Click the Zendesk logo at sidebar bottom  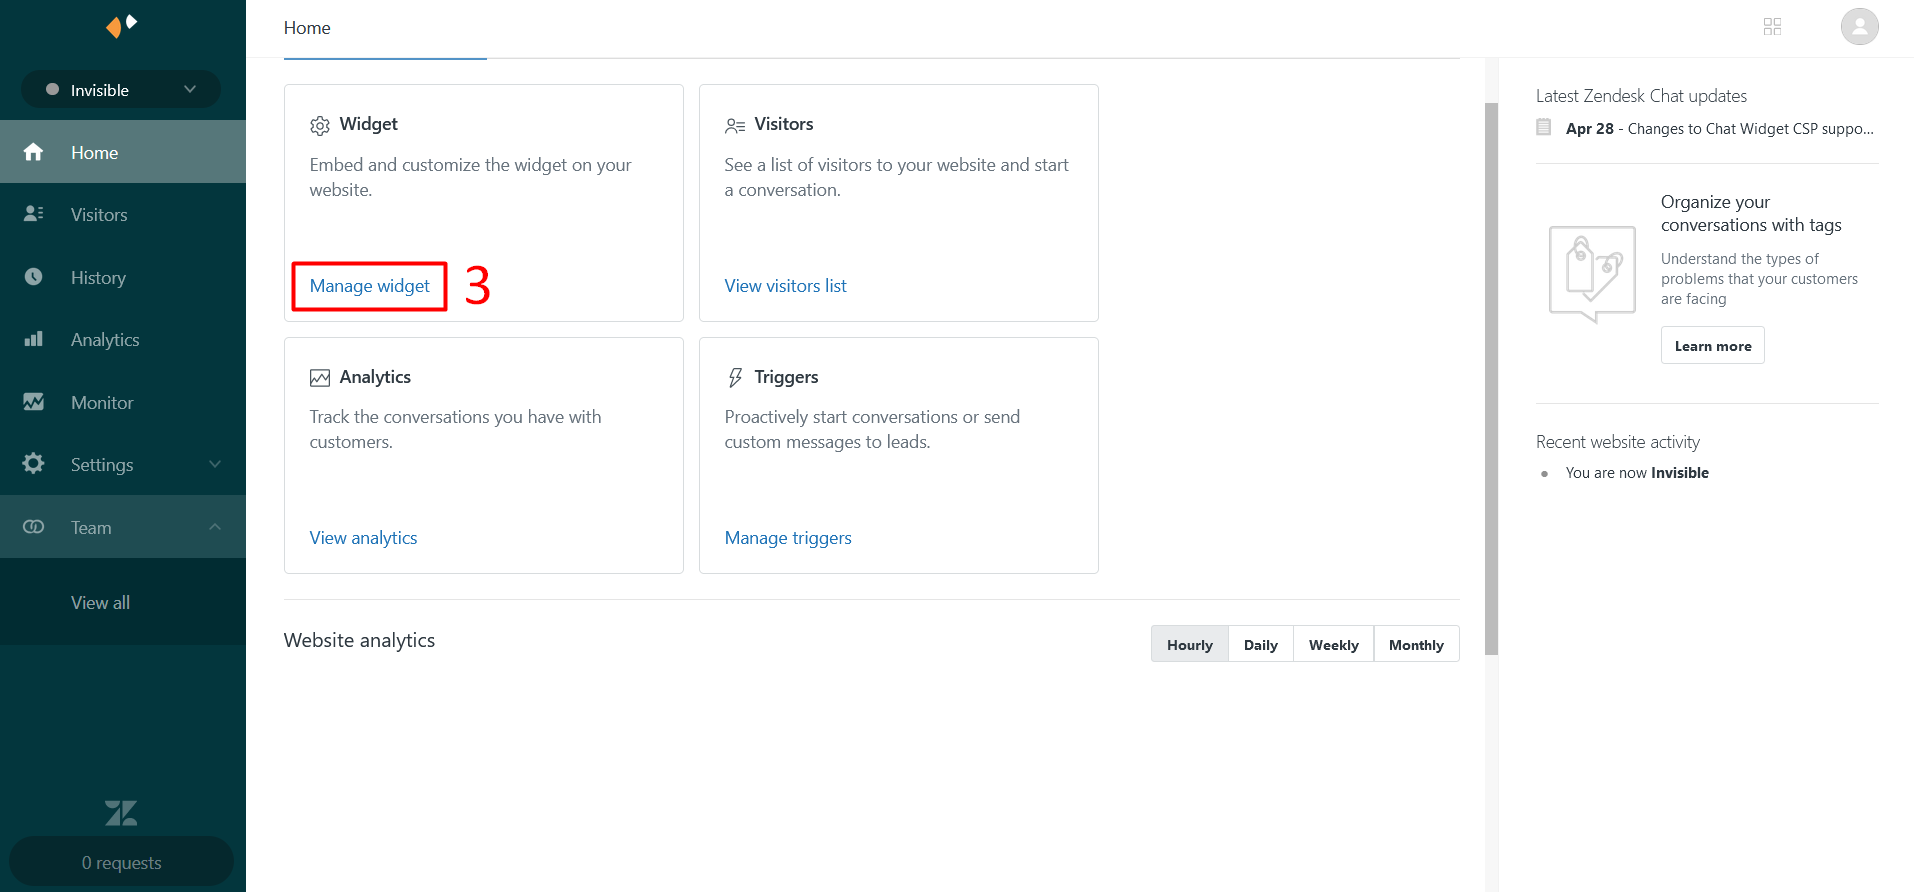[121, 812]
